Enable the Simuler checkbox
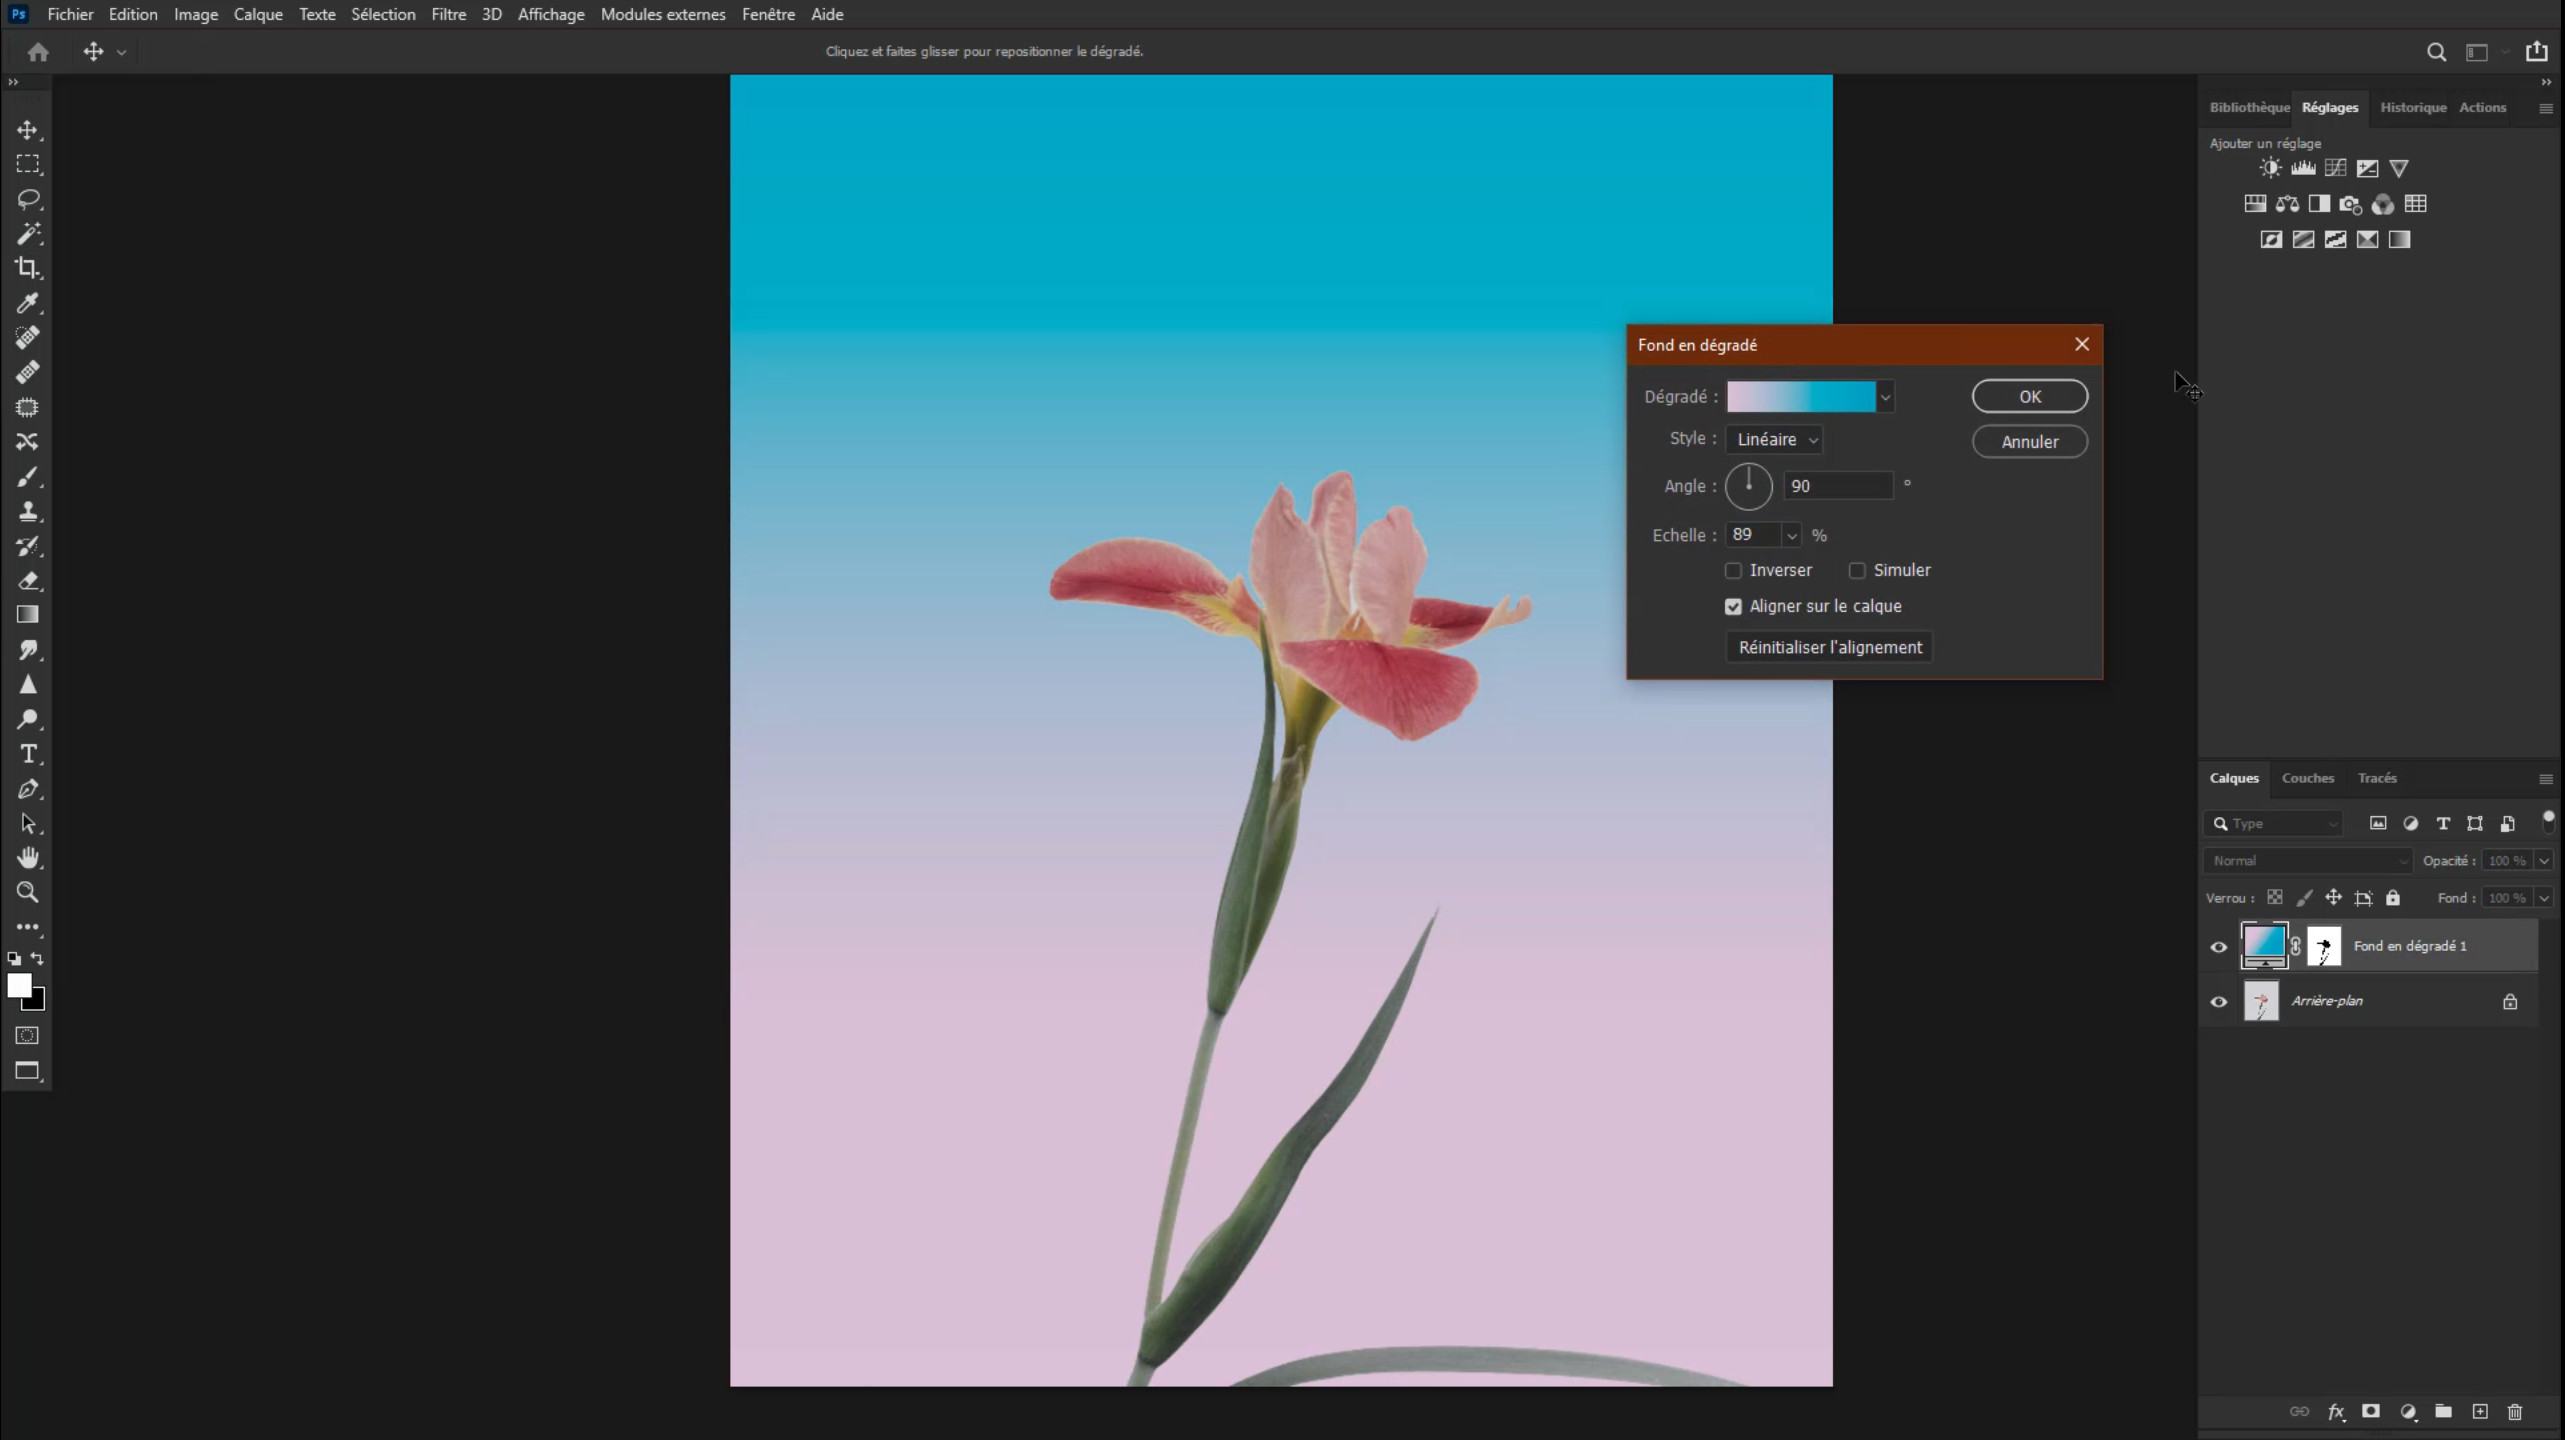The image size is (2565, 1440). point(1857,570)
